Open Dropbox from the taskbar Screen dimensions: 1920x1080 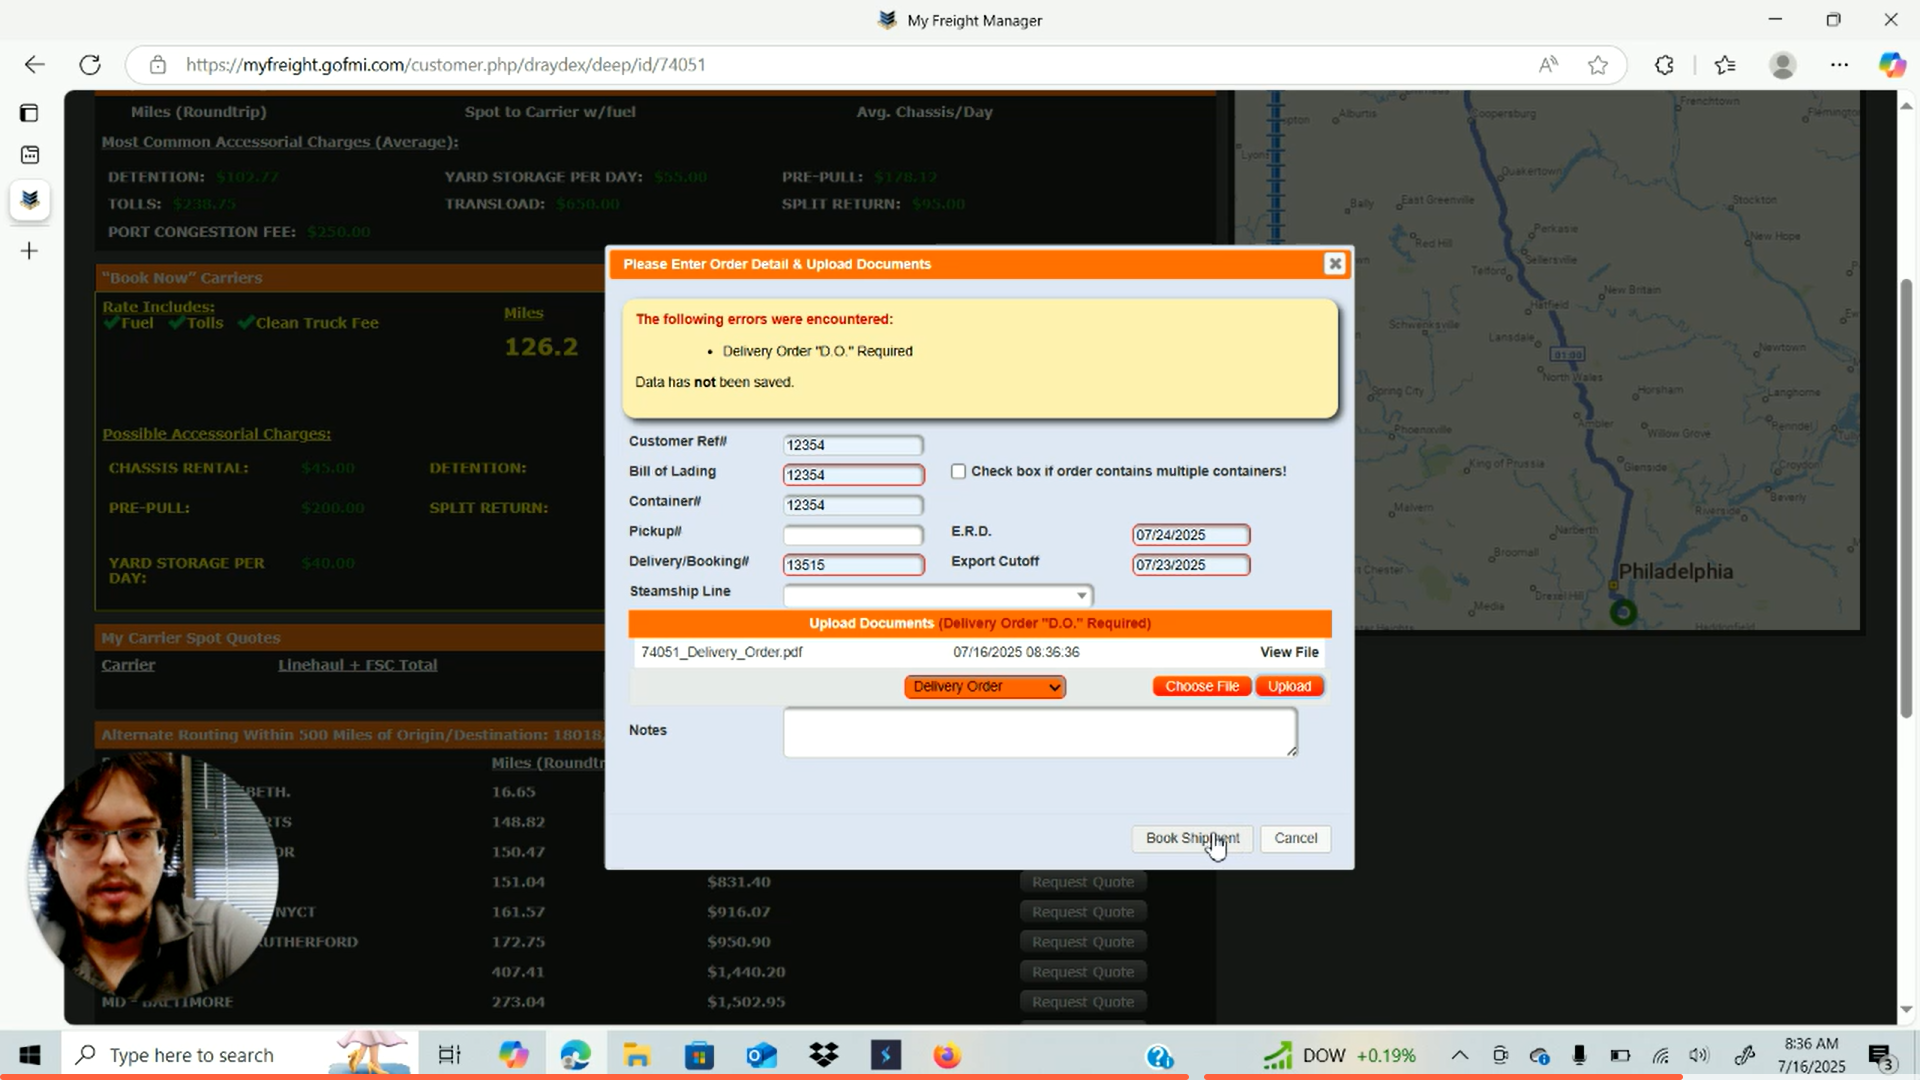click(824, 1055)
